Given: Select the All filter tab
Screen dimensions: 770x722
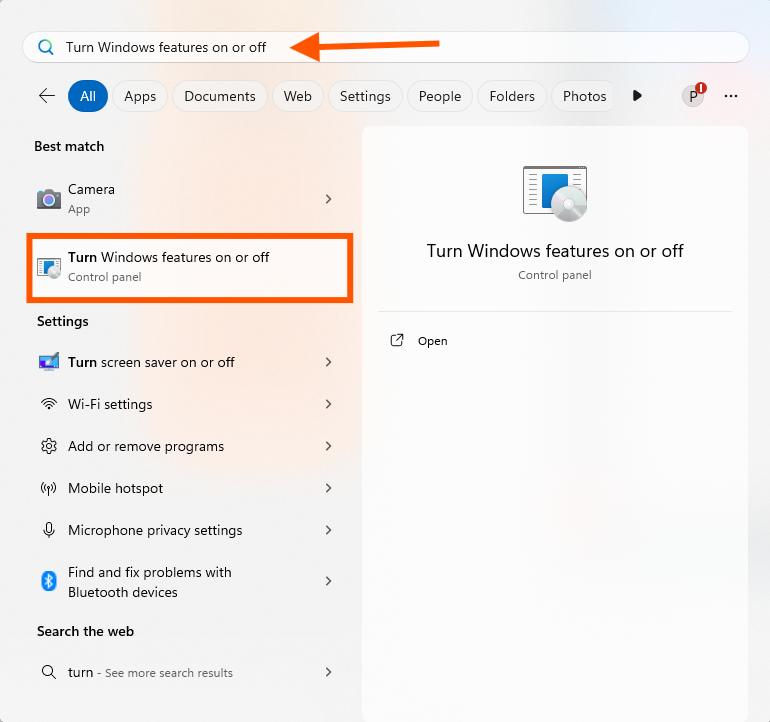Looking at the screenshot, I should pos(88,96).
